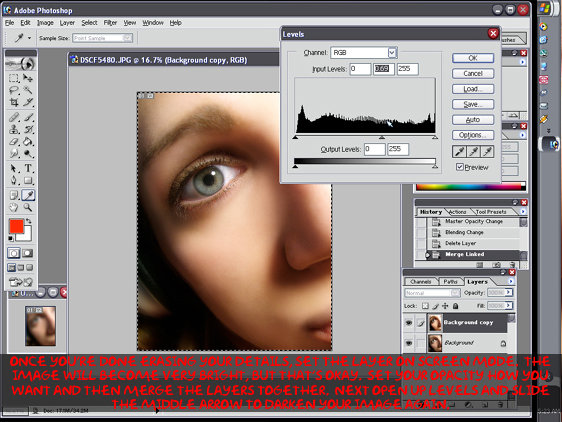The width and height of the screenshot is (562, 422).
Task: Open the tool preset picker arrow
Action: 29,38
